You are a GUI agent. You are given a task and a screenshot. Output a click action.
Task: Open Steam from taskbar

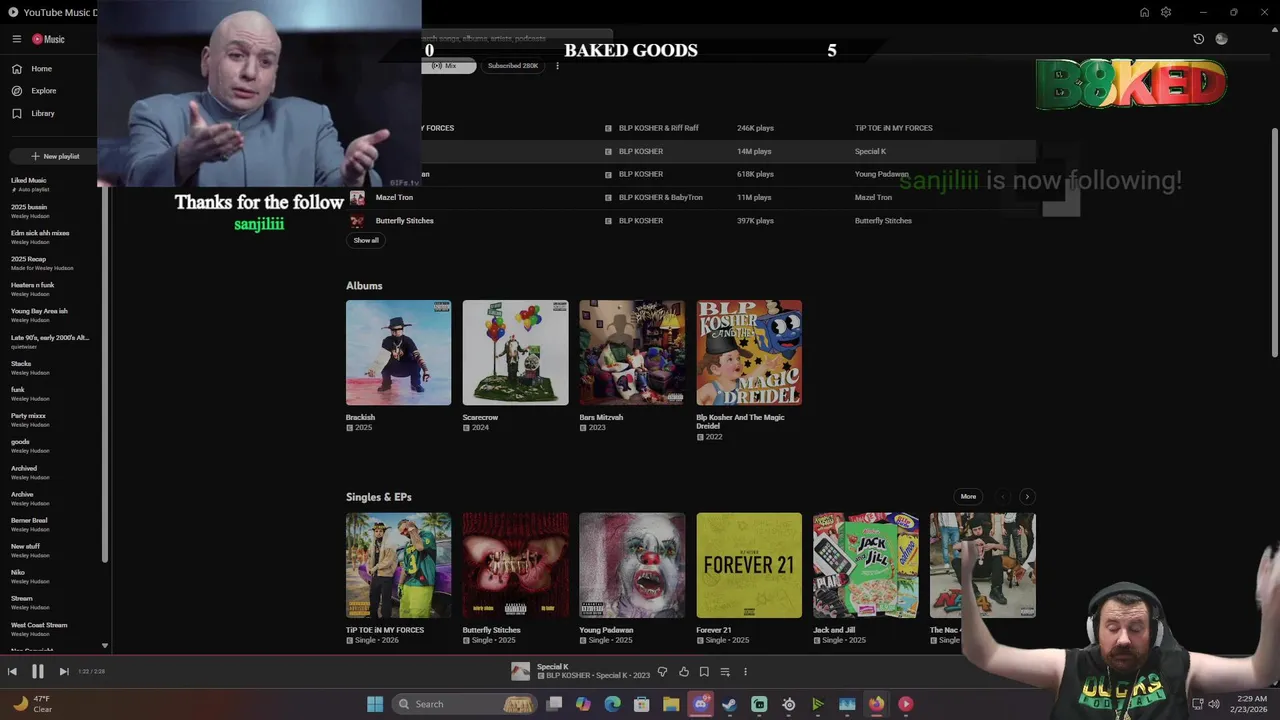point(729,704)
